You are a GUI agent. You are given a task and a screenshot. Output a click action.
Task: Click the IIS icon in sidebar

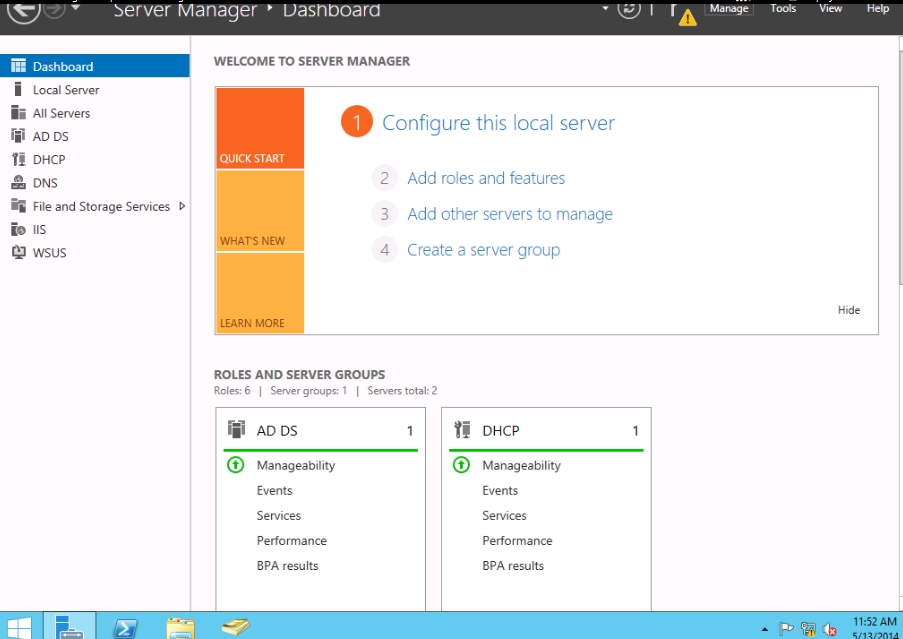18,229
